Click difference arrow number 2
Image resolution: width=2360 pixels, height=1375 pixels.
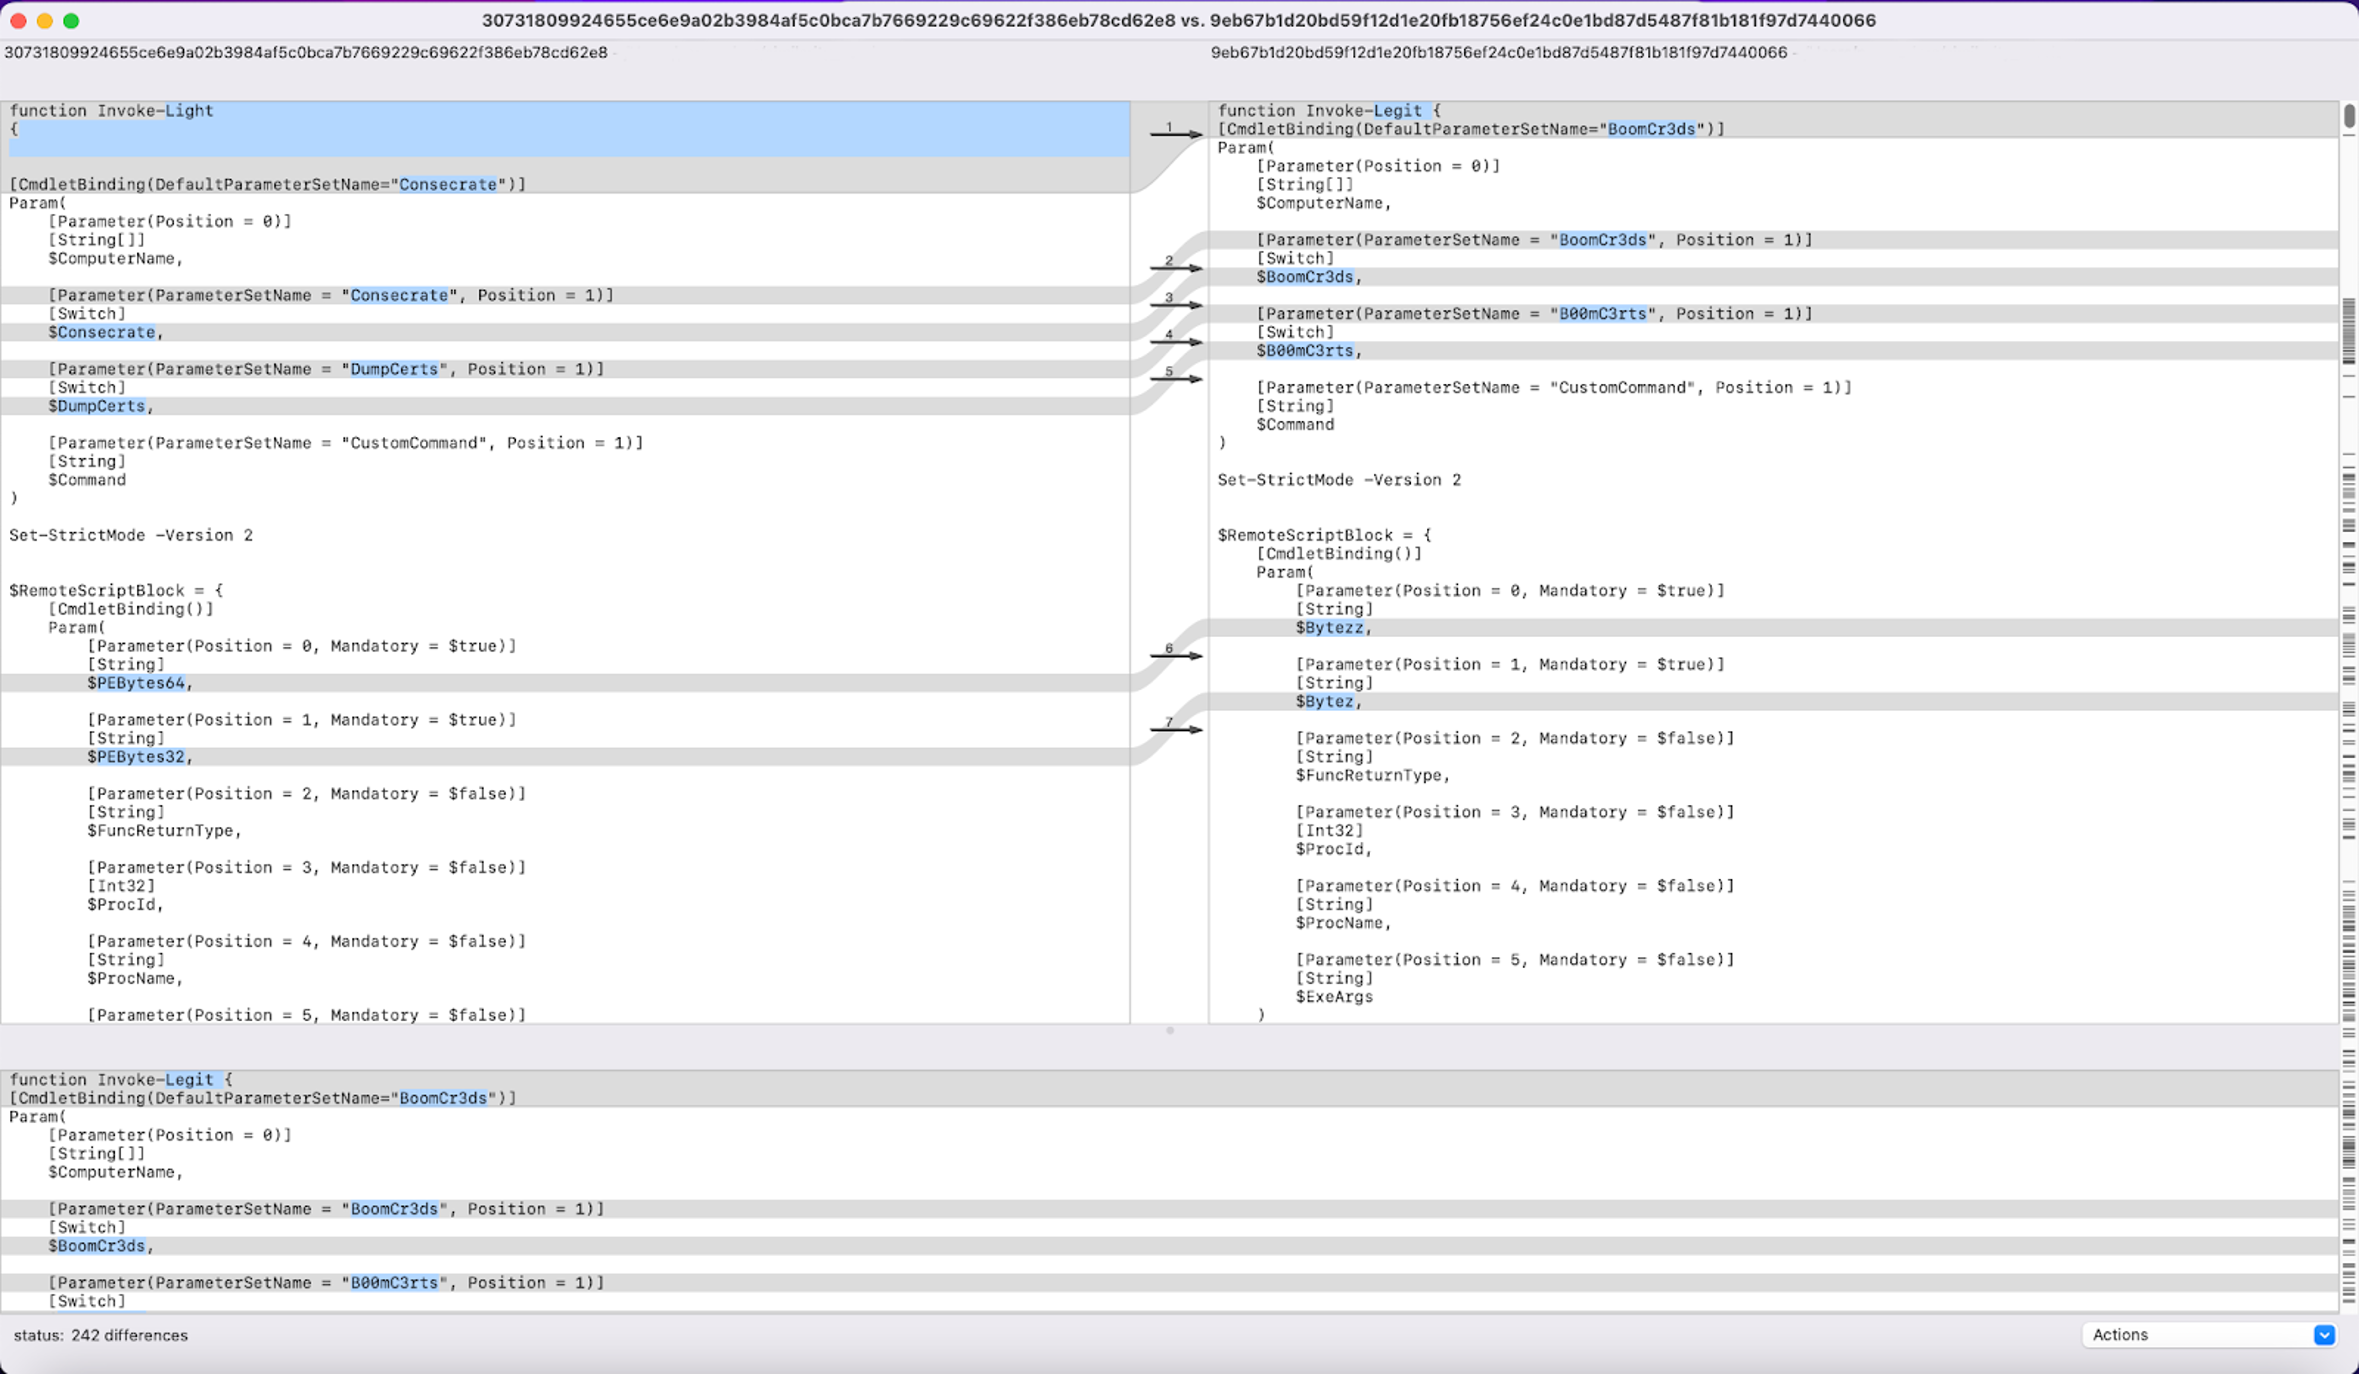[x=1176, y=265]
